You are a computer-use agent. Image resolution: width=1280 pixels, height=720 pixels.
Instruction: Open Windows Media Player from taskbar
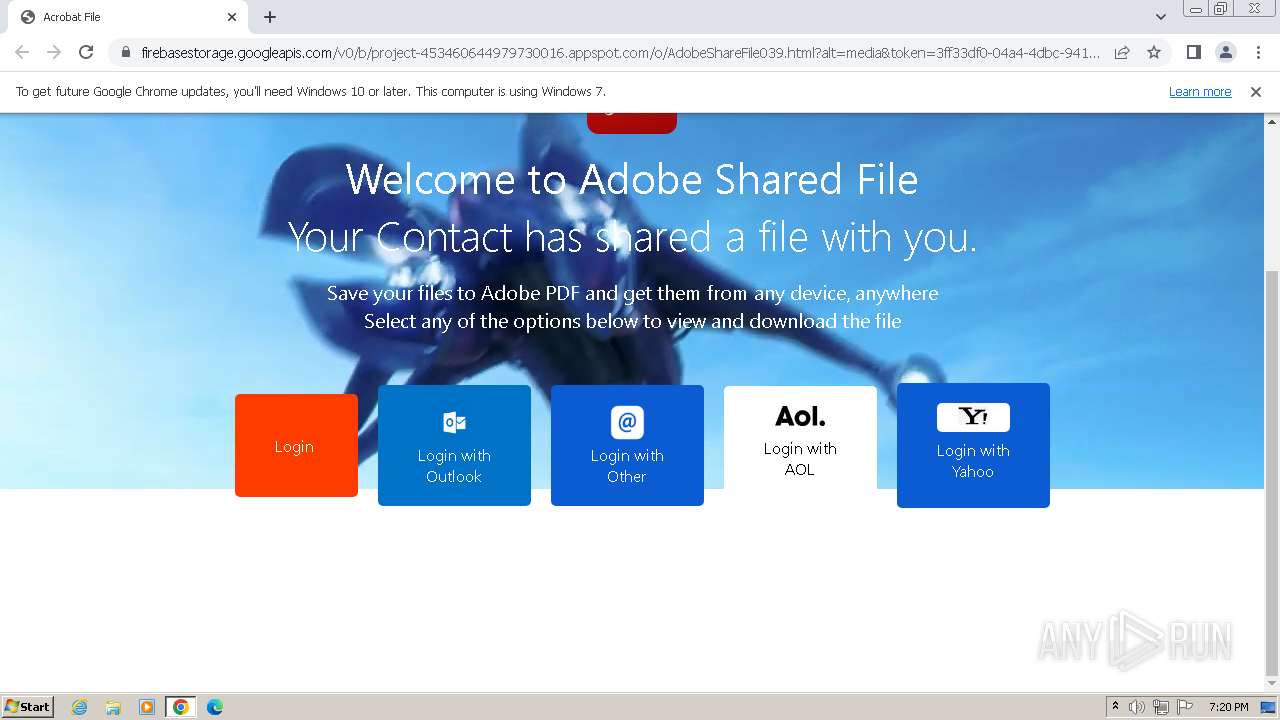coord(147,707)
